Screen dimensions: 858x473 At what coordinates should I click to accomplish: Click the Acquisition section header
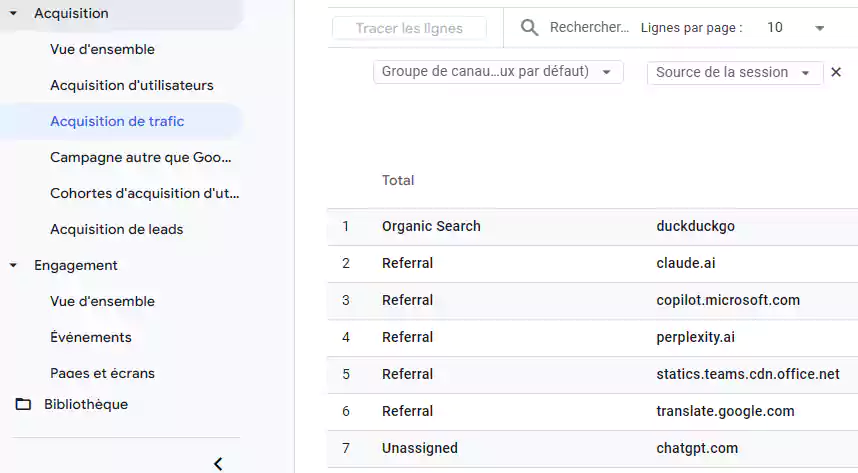(71, 13)
